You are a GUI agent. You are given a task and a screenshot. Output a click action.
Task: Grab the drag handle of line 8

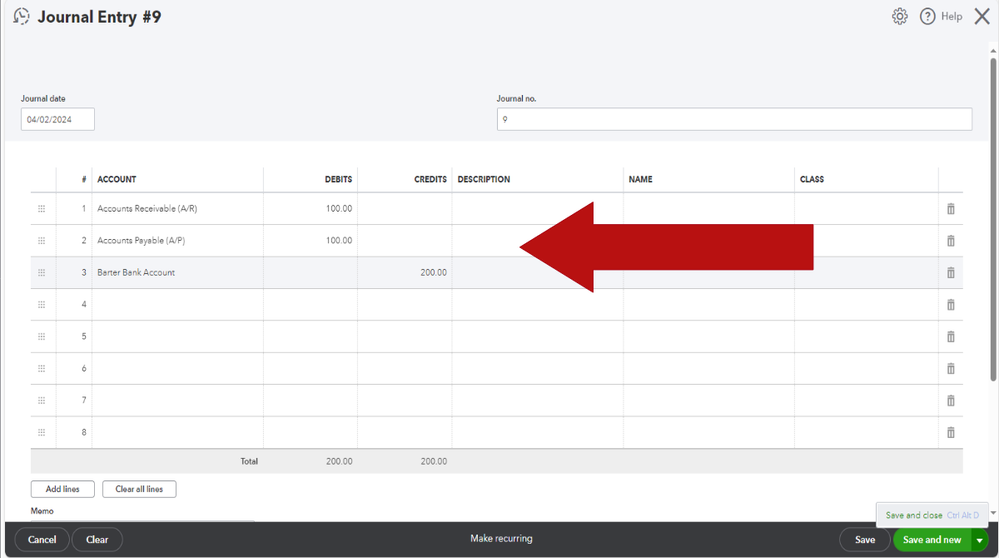pos(41,433)
